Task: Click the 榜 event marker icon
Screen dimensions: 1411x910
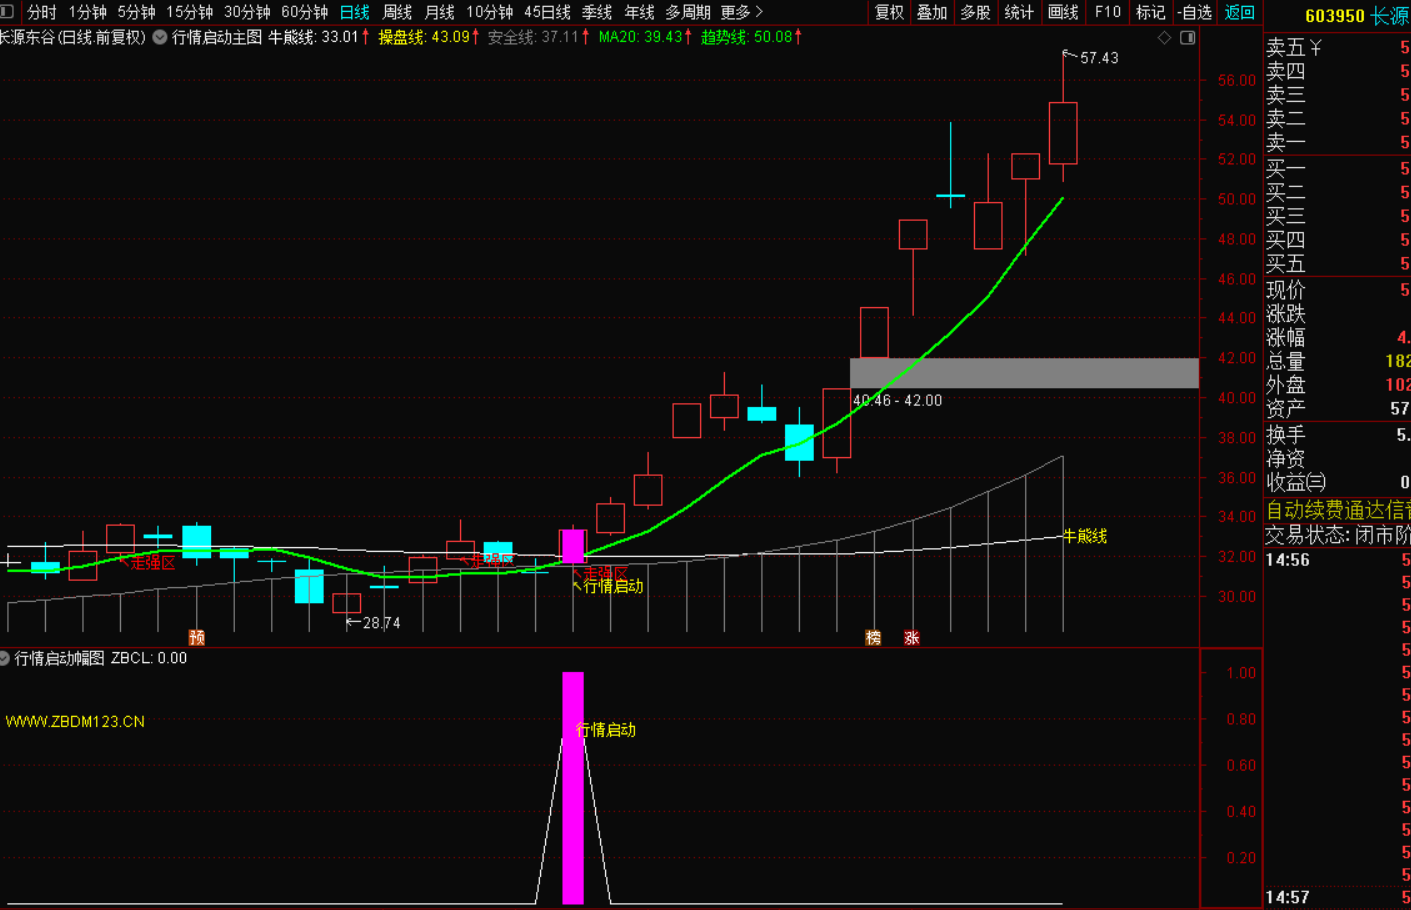Action: [x=873, y=637]
